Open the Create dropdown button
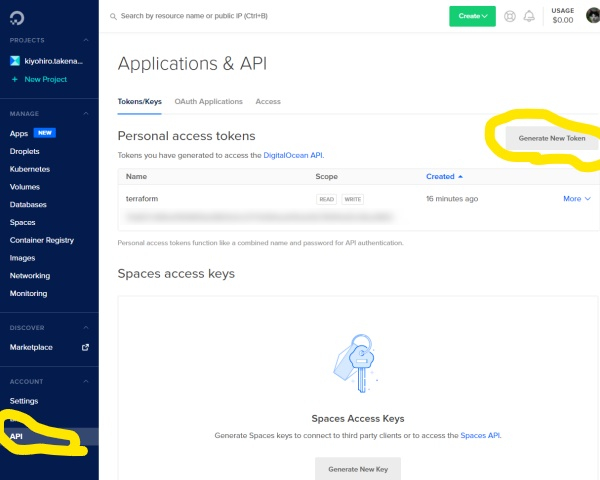Image resolution: width=600 pixels, height=480 pixels. click(x=472, y=16)
